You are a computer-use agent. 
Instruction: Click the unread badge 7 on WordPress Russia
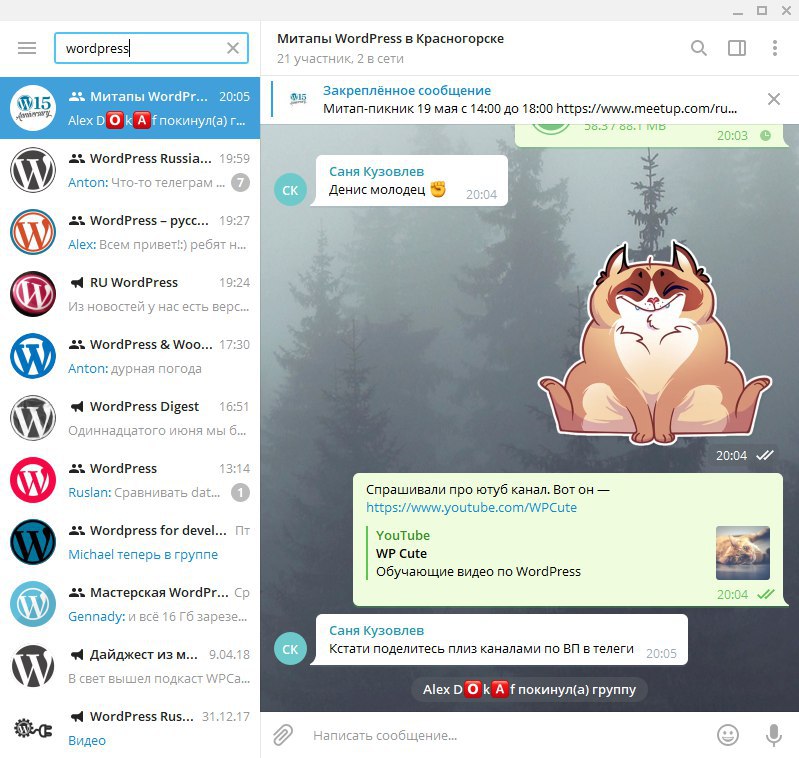(x=241, y=182)
